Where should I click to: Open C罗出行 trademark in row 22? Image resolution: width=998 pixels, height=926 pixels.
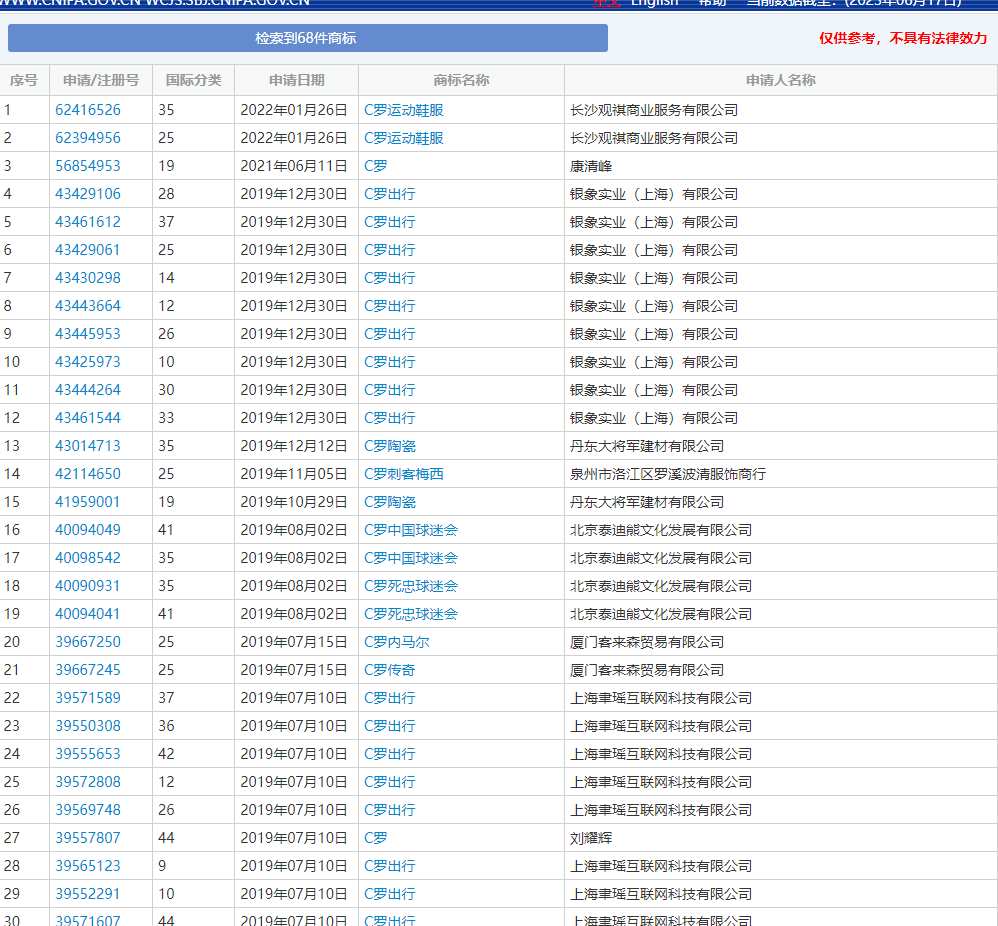390,698
